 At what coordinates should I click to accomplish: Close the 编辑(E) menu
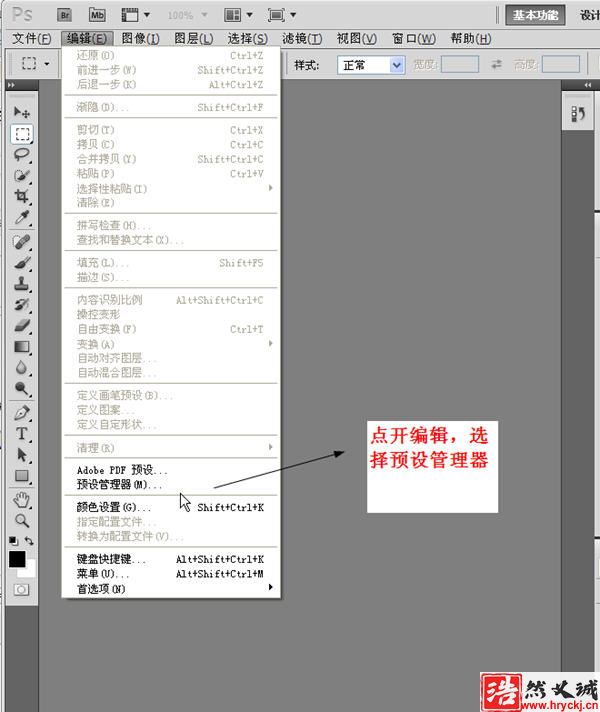coord(87,39)
